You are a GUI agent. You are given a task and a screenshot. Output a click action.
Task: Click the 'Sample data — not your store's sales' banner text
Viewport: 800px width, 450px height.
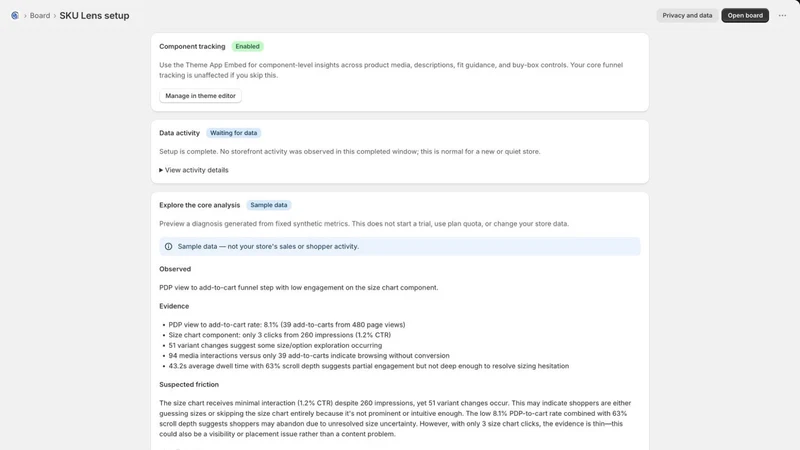point(268,246)
